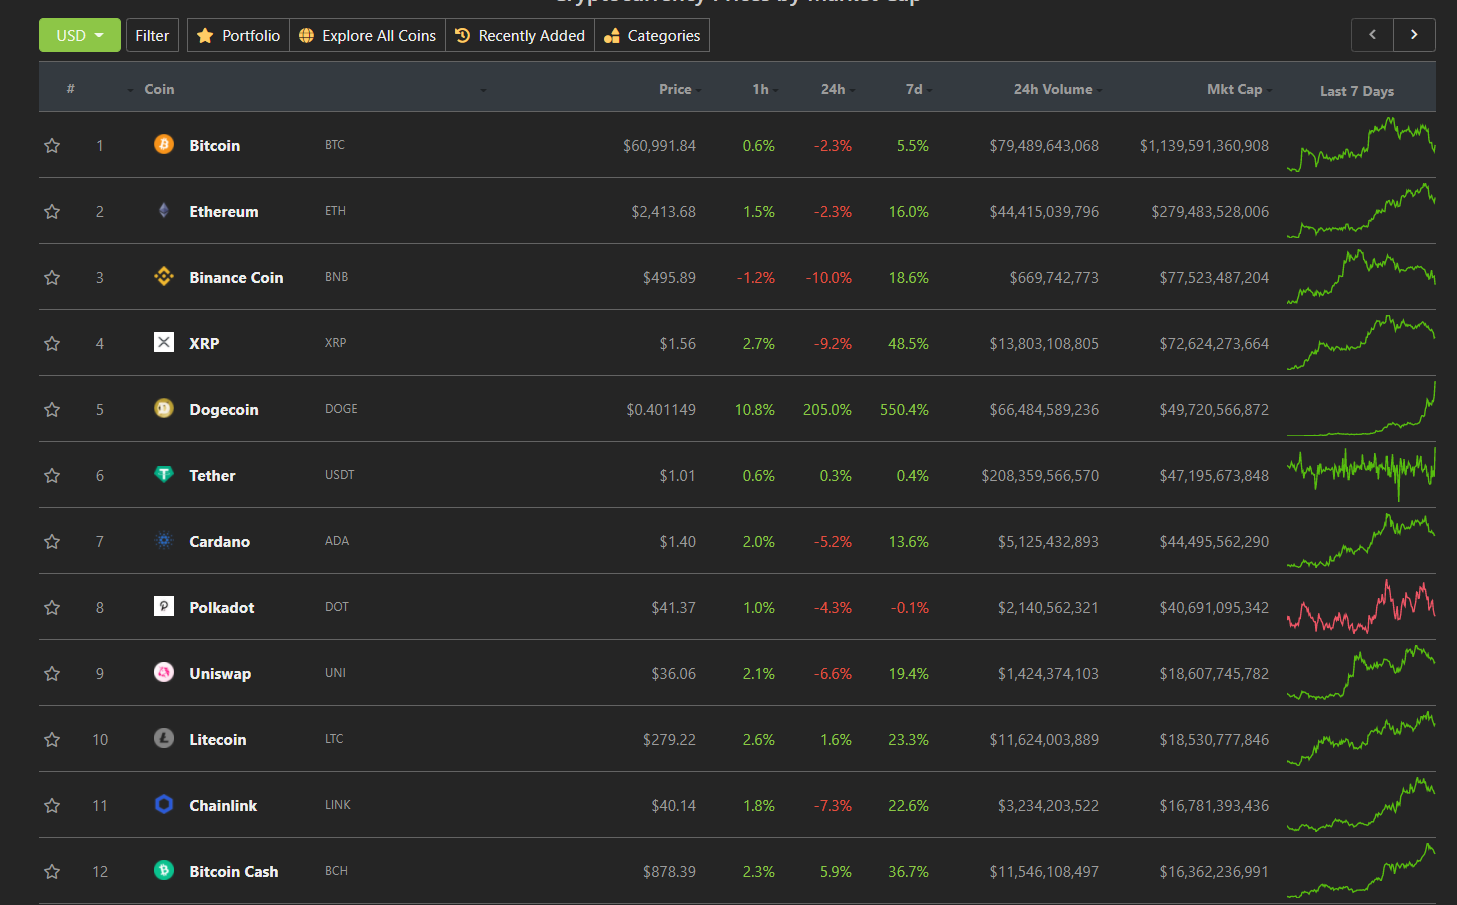This screenshot has height=905, width=1457.
Task: Open the Ethereum coin link
Action: point(224,211)
